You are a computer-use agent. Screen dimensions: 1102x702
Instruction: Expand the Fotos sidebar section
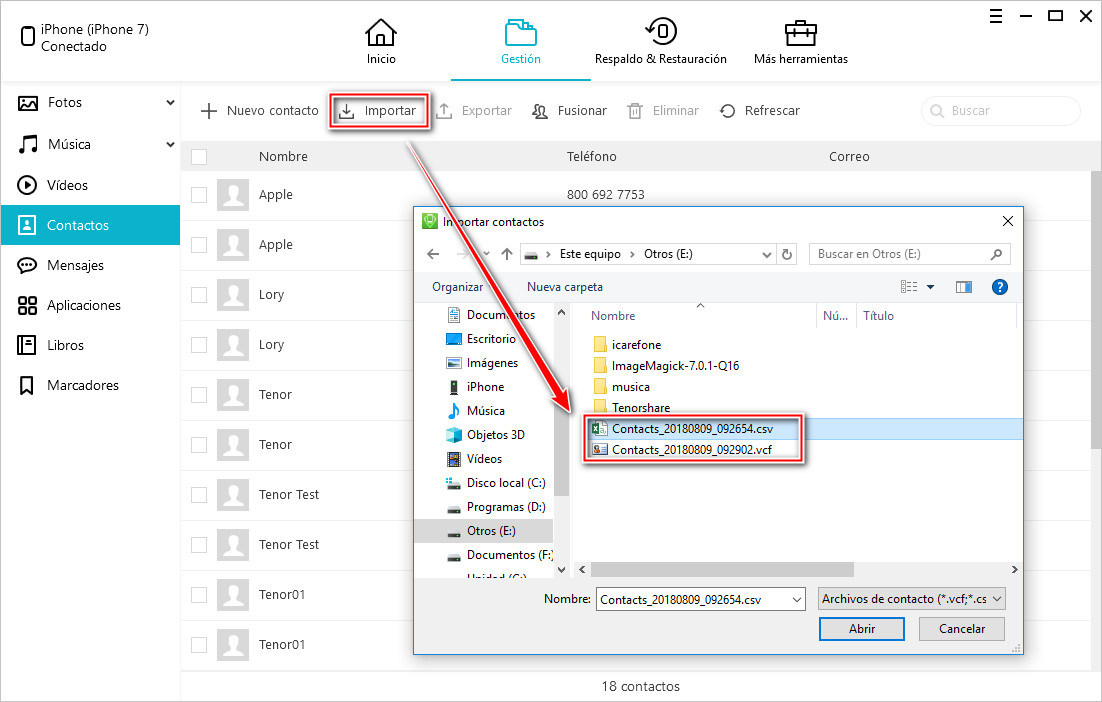171,103
